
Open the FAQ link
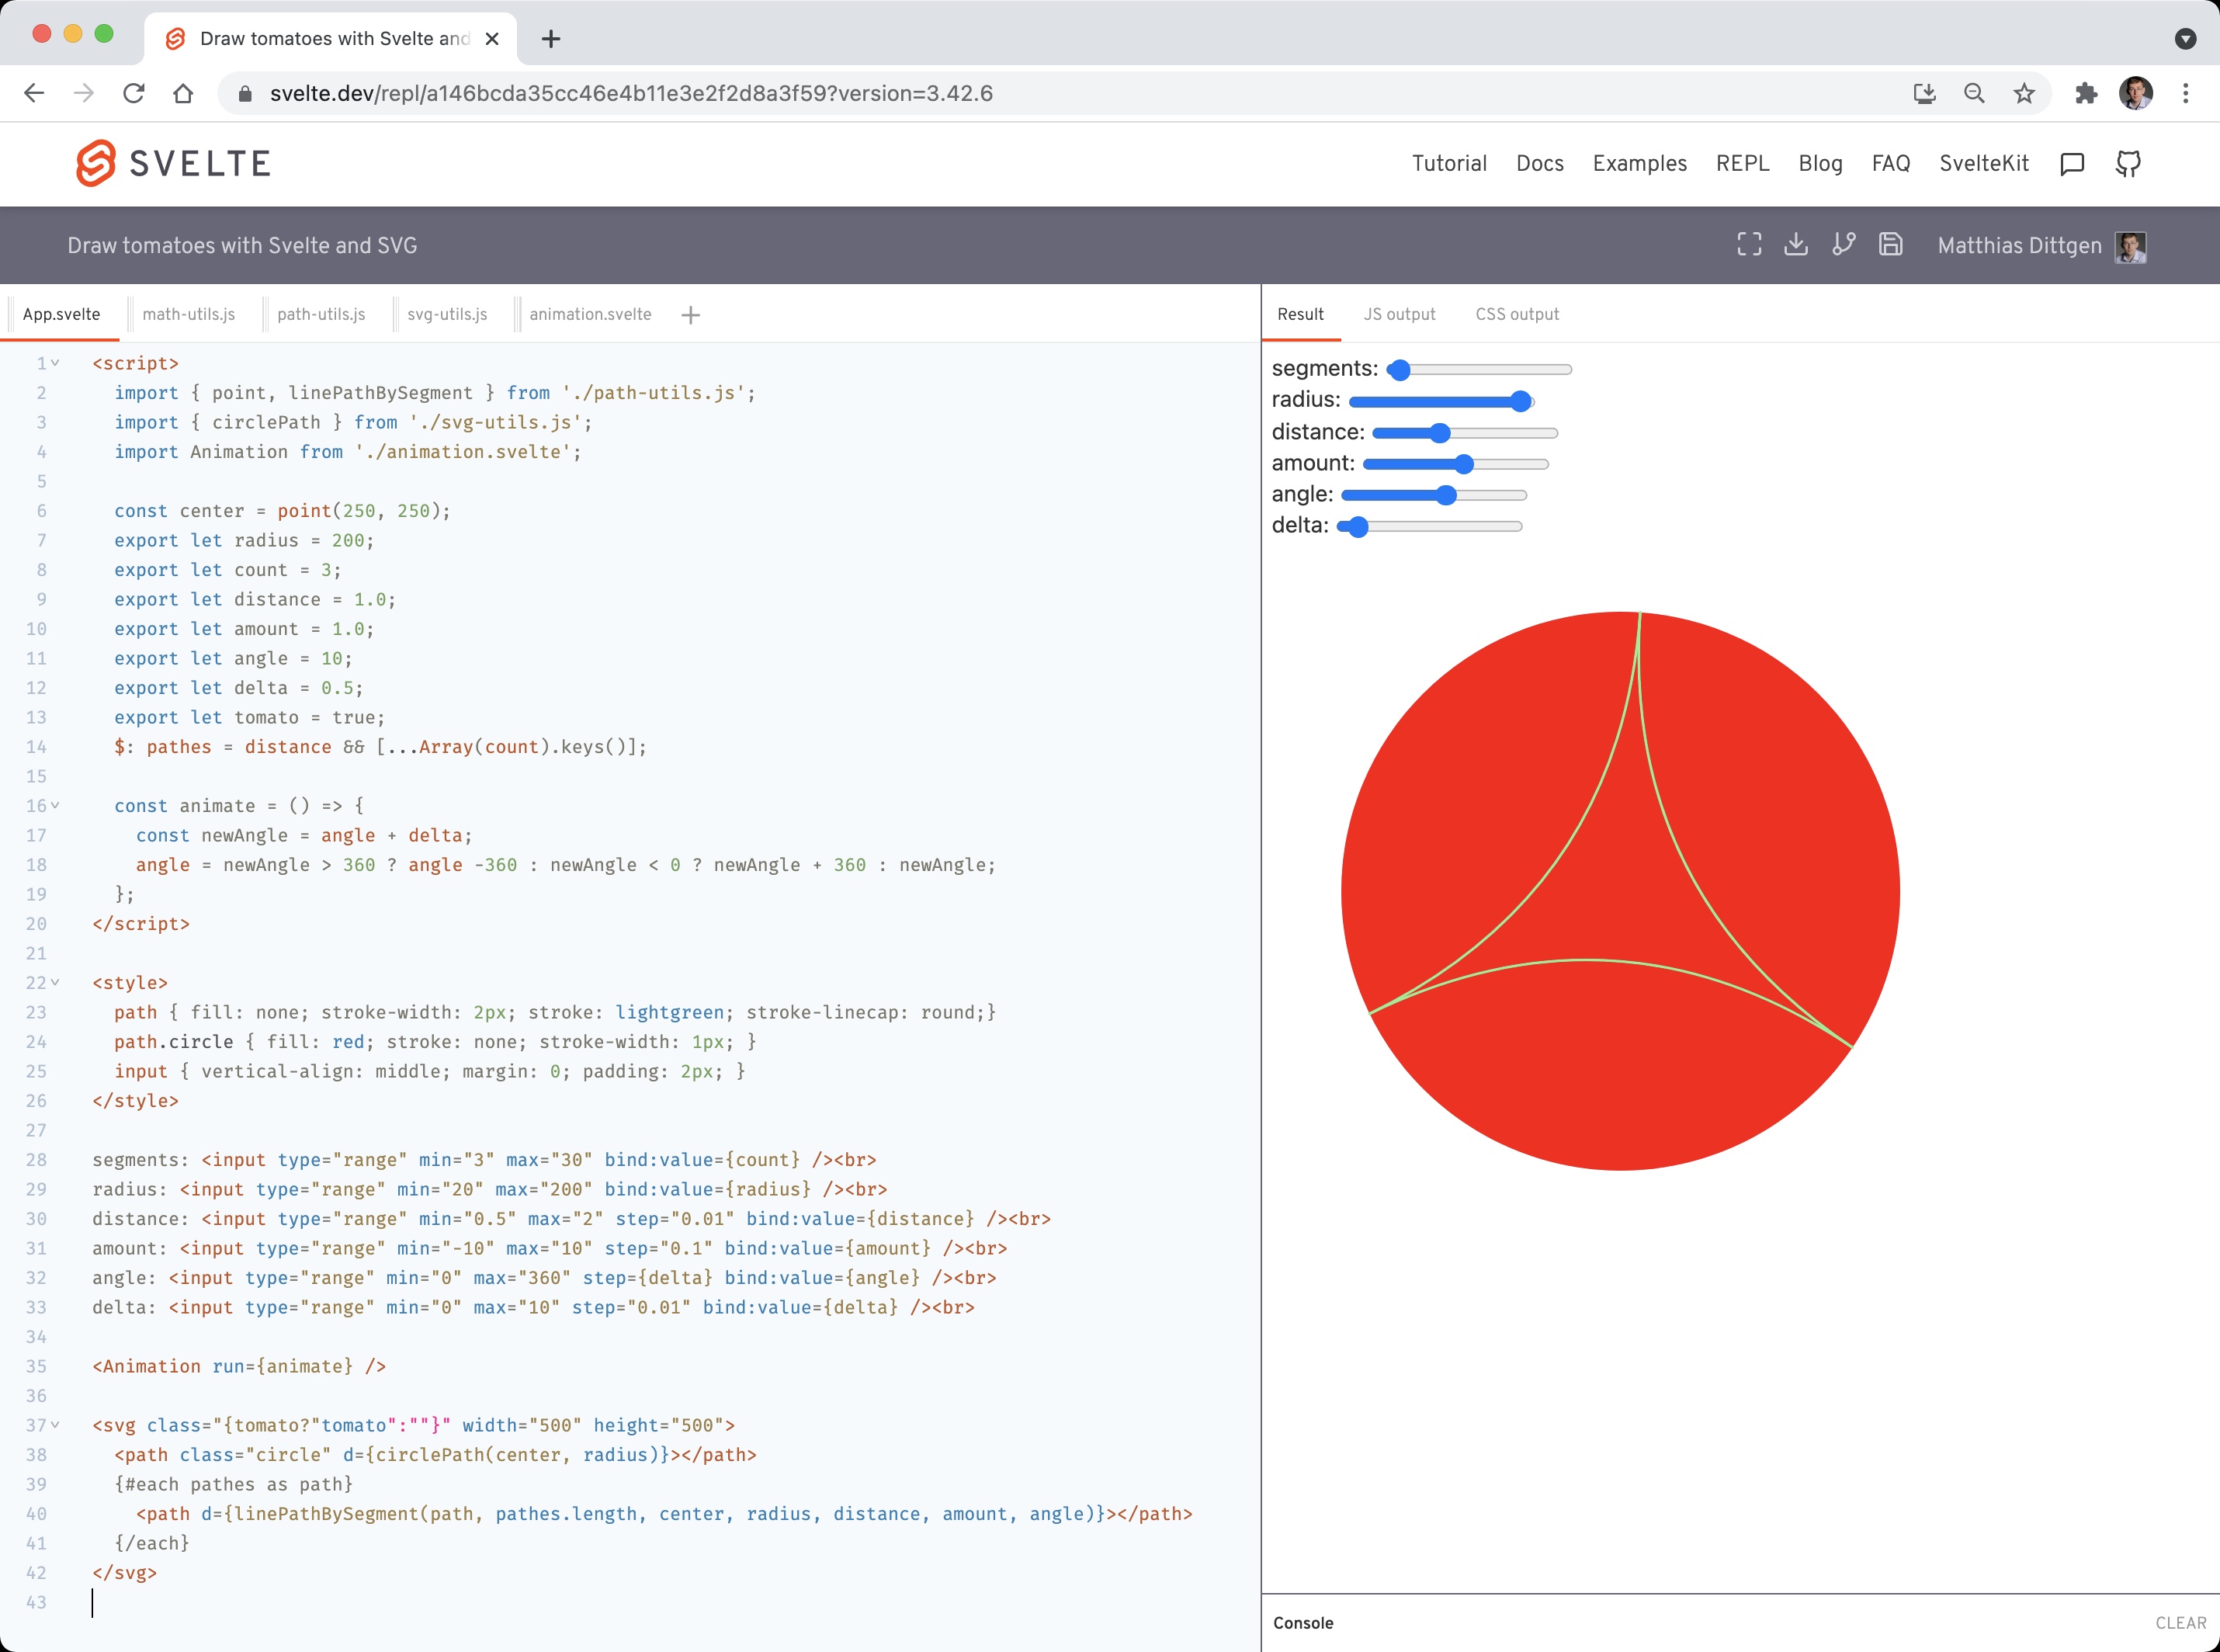[x=1891, y=163]
